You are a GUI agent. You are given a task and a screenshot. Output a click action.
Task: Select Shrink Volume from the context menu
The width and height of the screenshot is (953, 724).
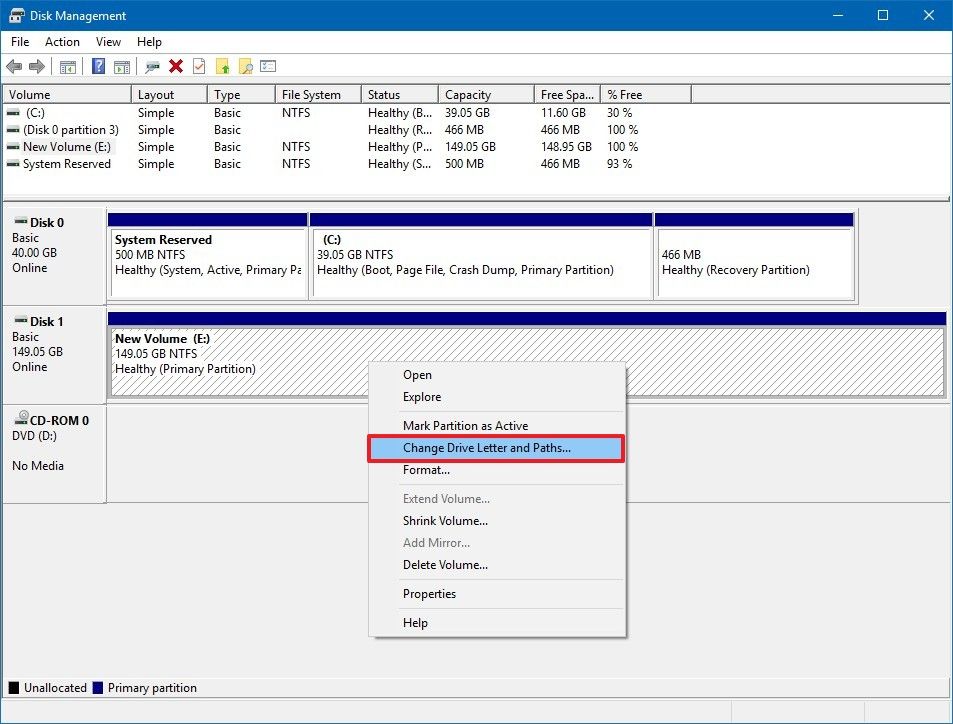pyautogui.click(x=445, y=520)
